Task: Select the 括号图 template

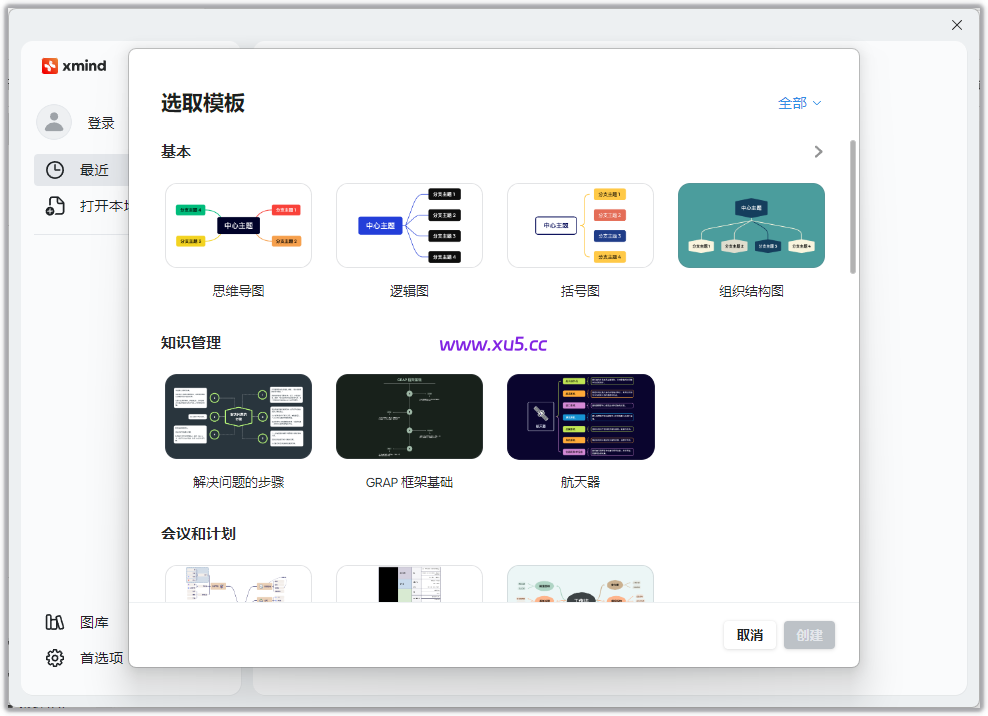Action: tap(580, 225)
